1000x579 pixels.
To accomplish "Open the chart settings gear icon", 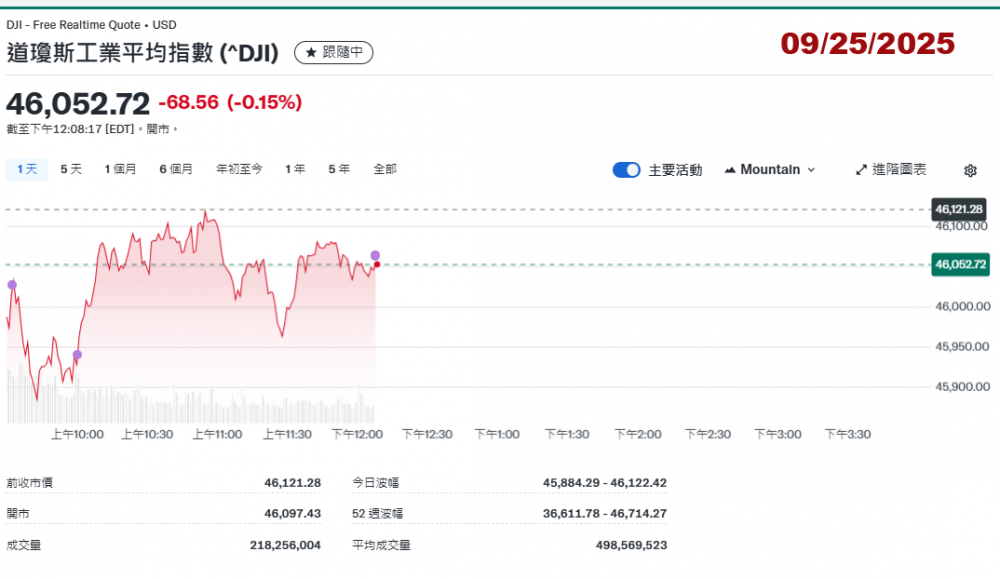I will pos(969,170).
